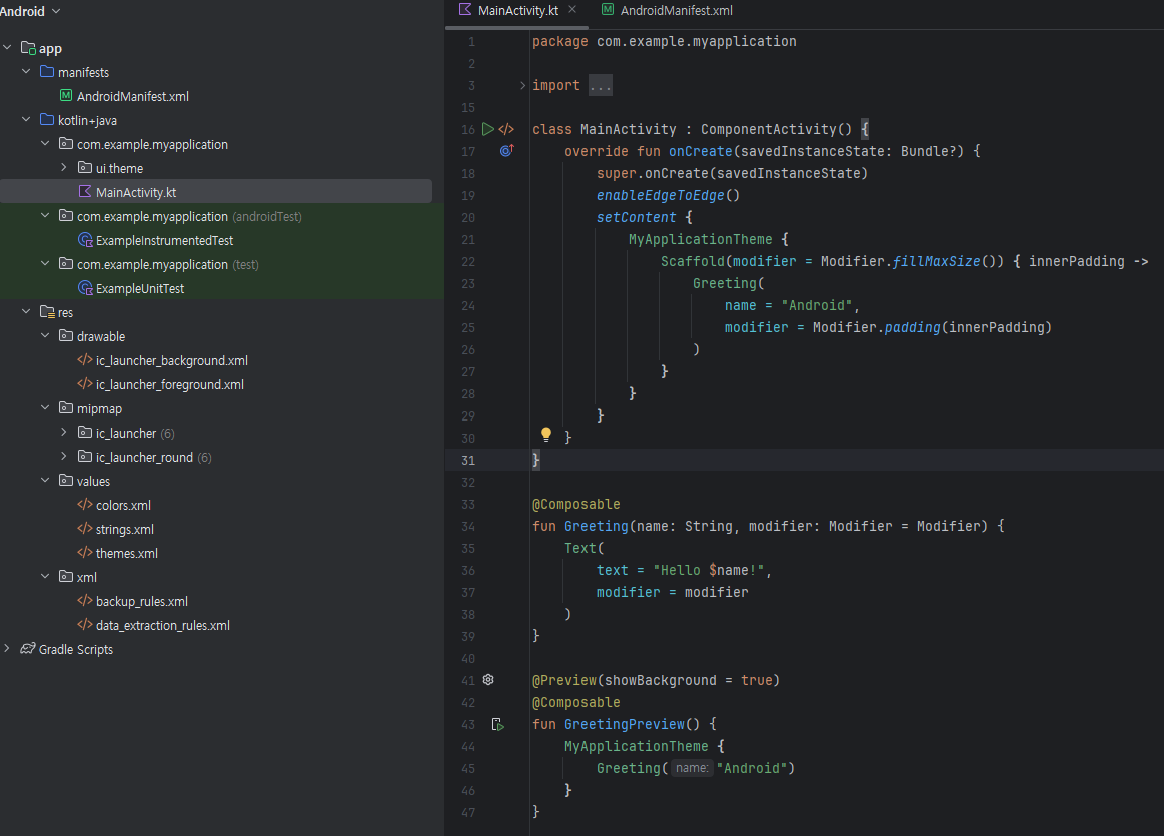The width and height of the screenshot is (1164, 836).
Task: Collapse the res folder
Action: (x=26, y=312)
